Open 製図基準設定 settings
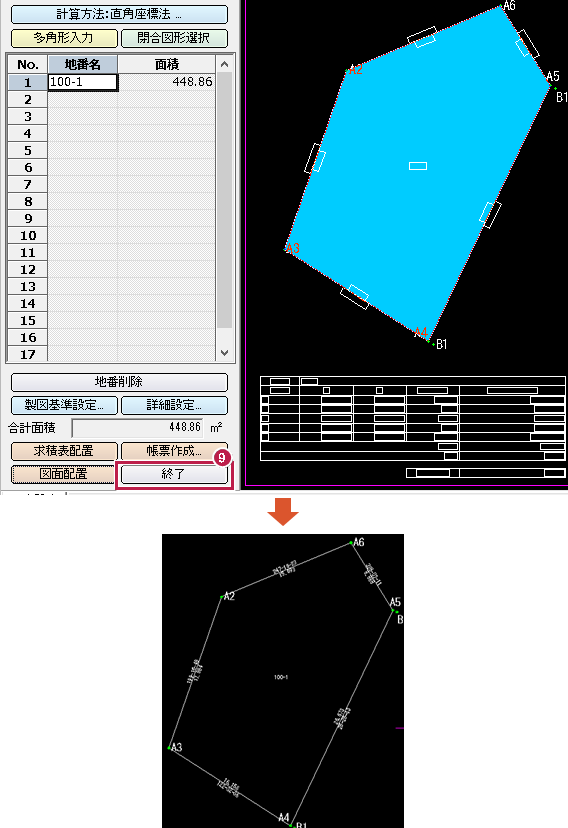 64,405
